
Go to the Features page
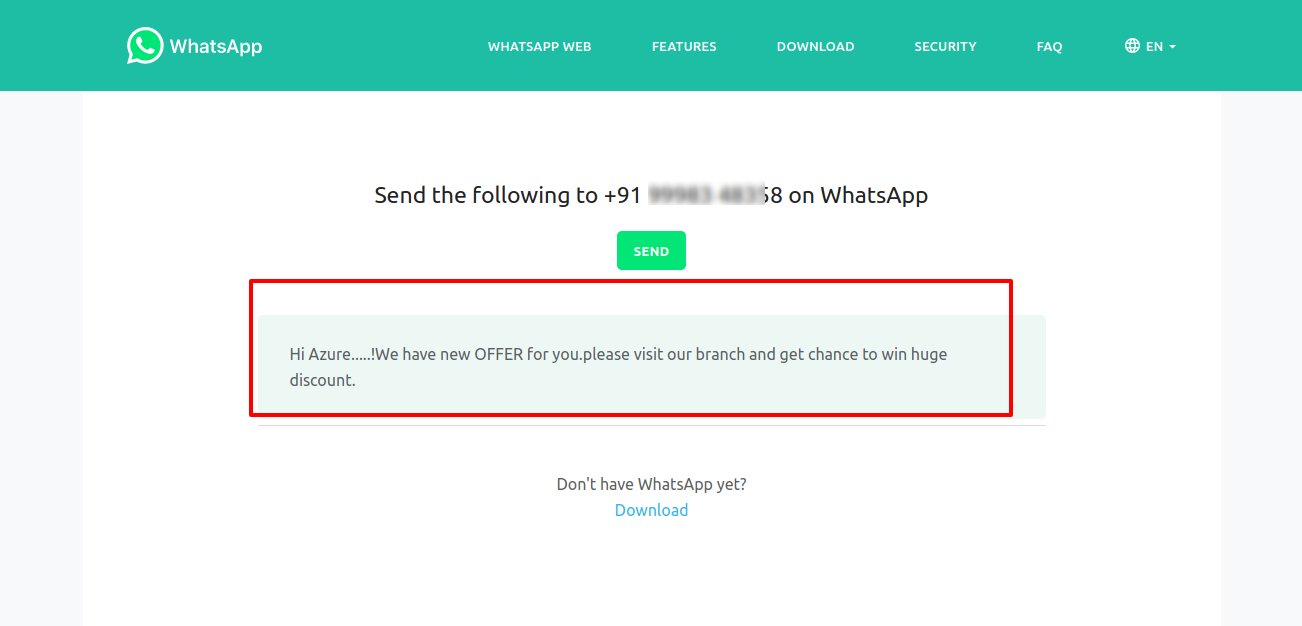684,47
